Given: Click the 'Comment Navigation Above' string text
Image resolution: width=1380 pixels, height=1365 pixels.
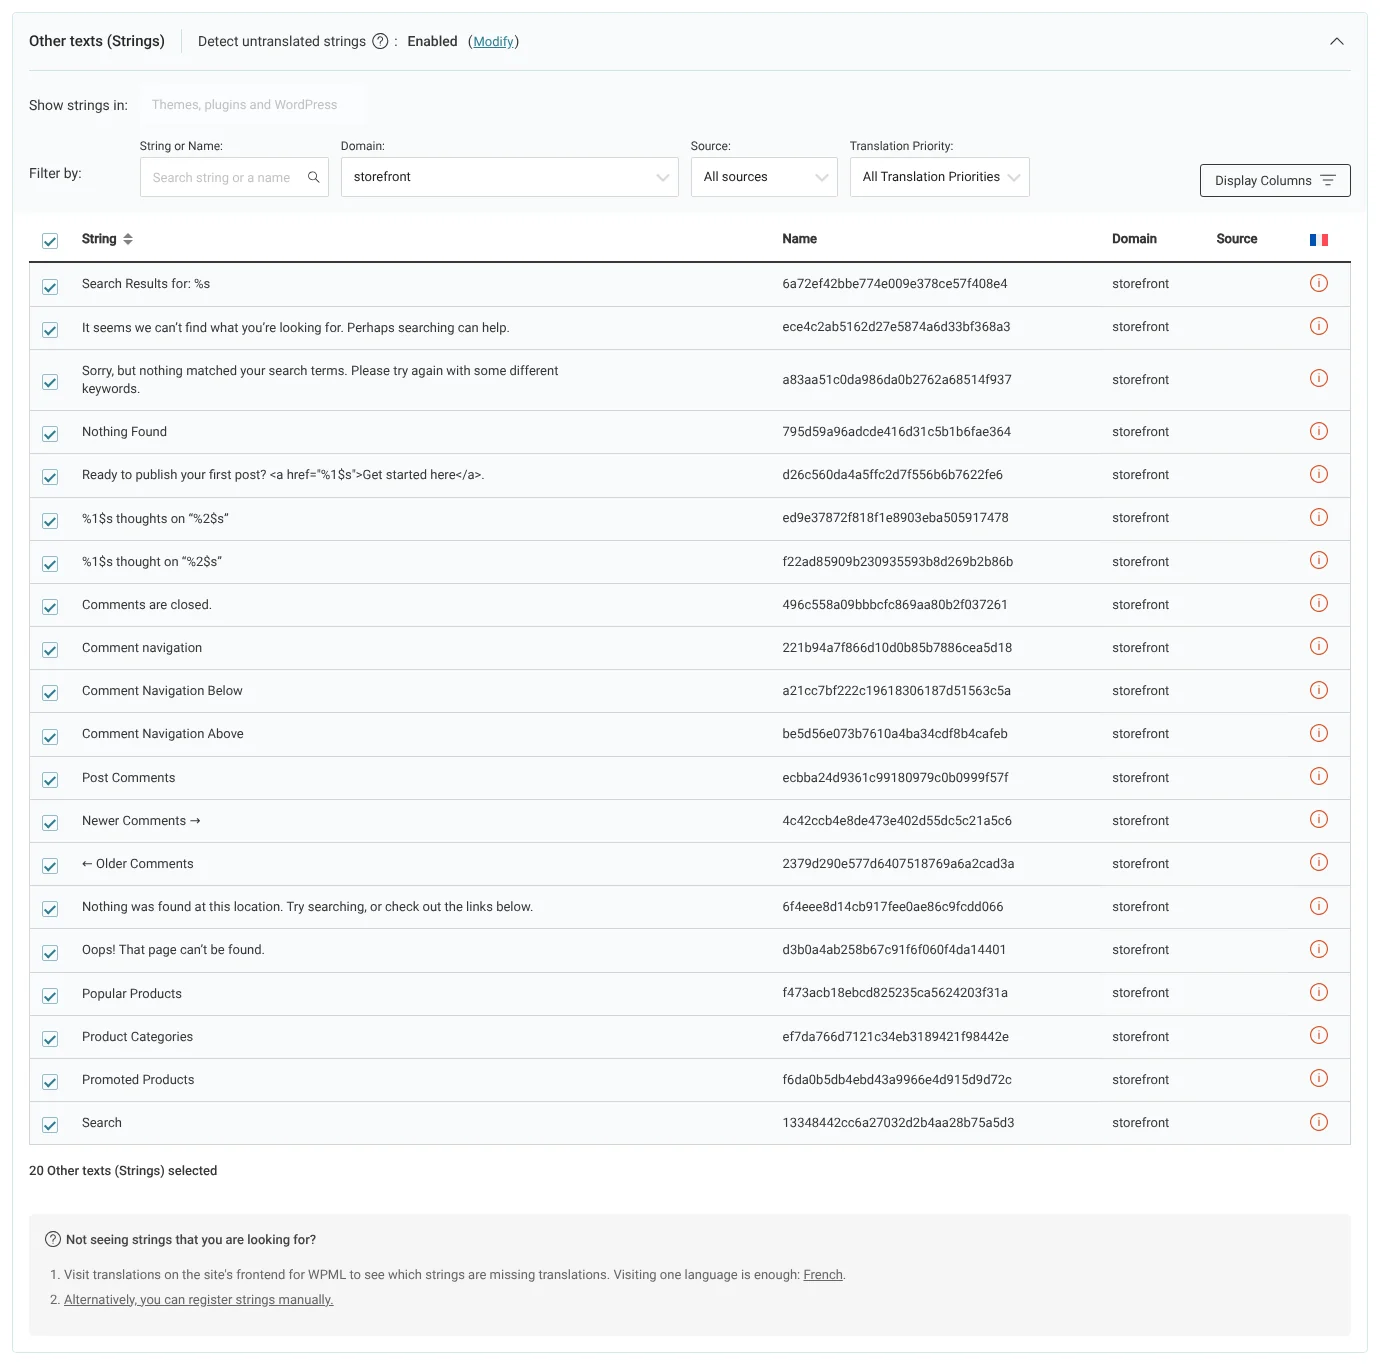Looking at the screenshot, I should [x=163, y=734].
